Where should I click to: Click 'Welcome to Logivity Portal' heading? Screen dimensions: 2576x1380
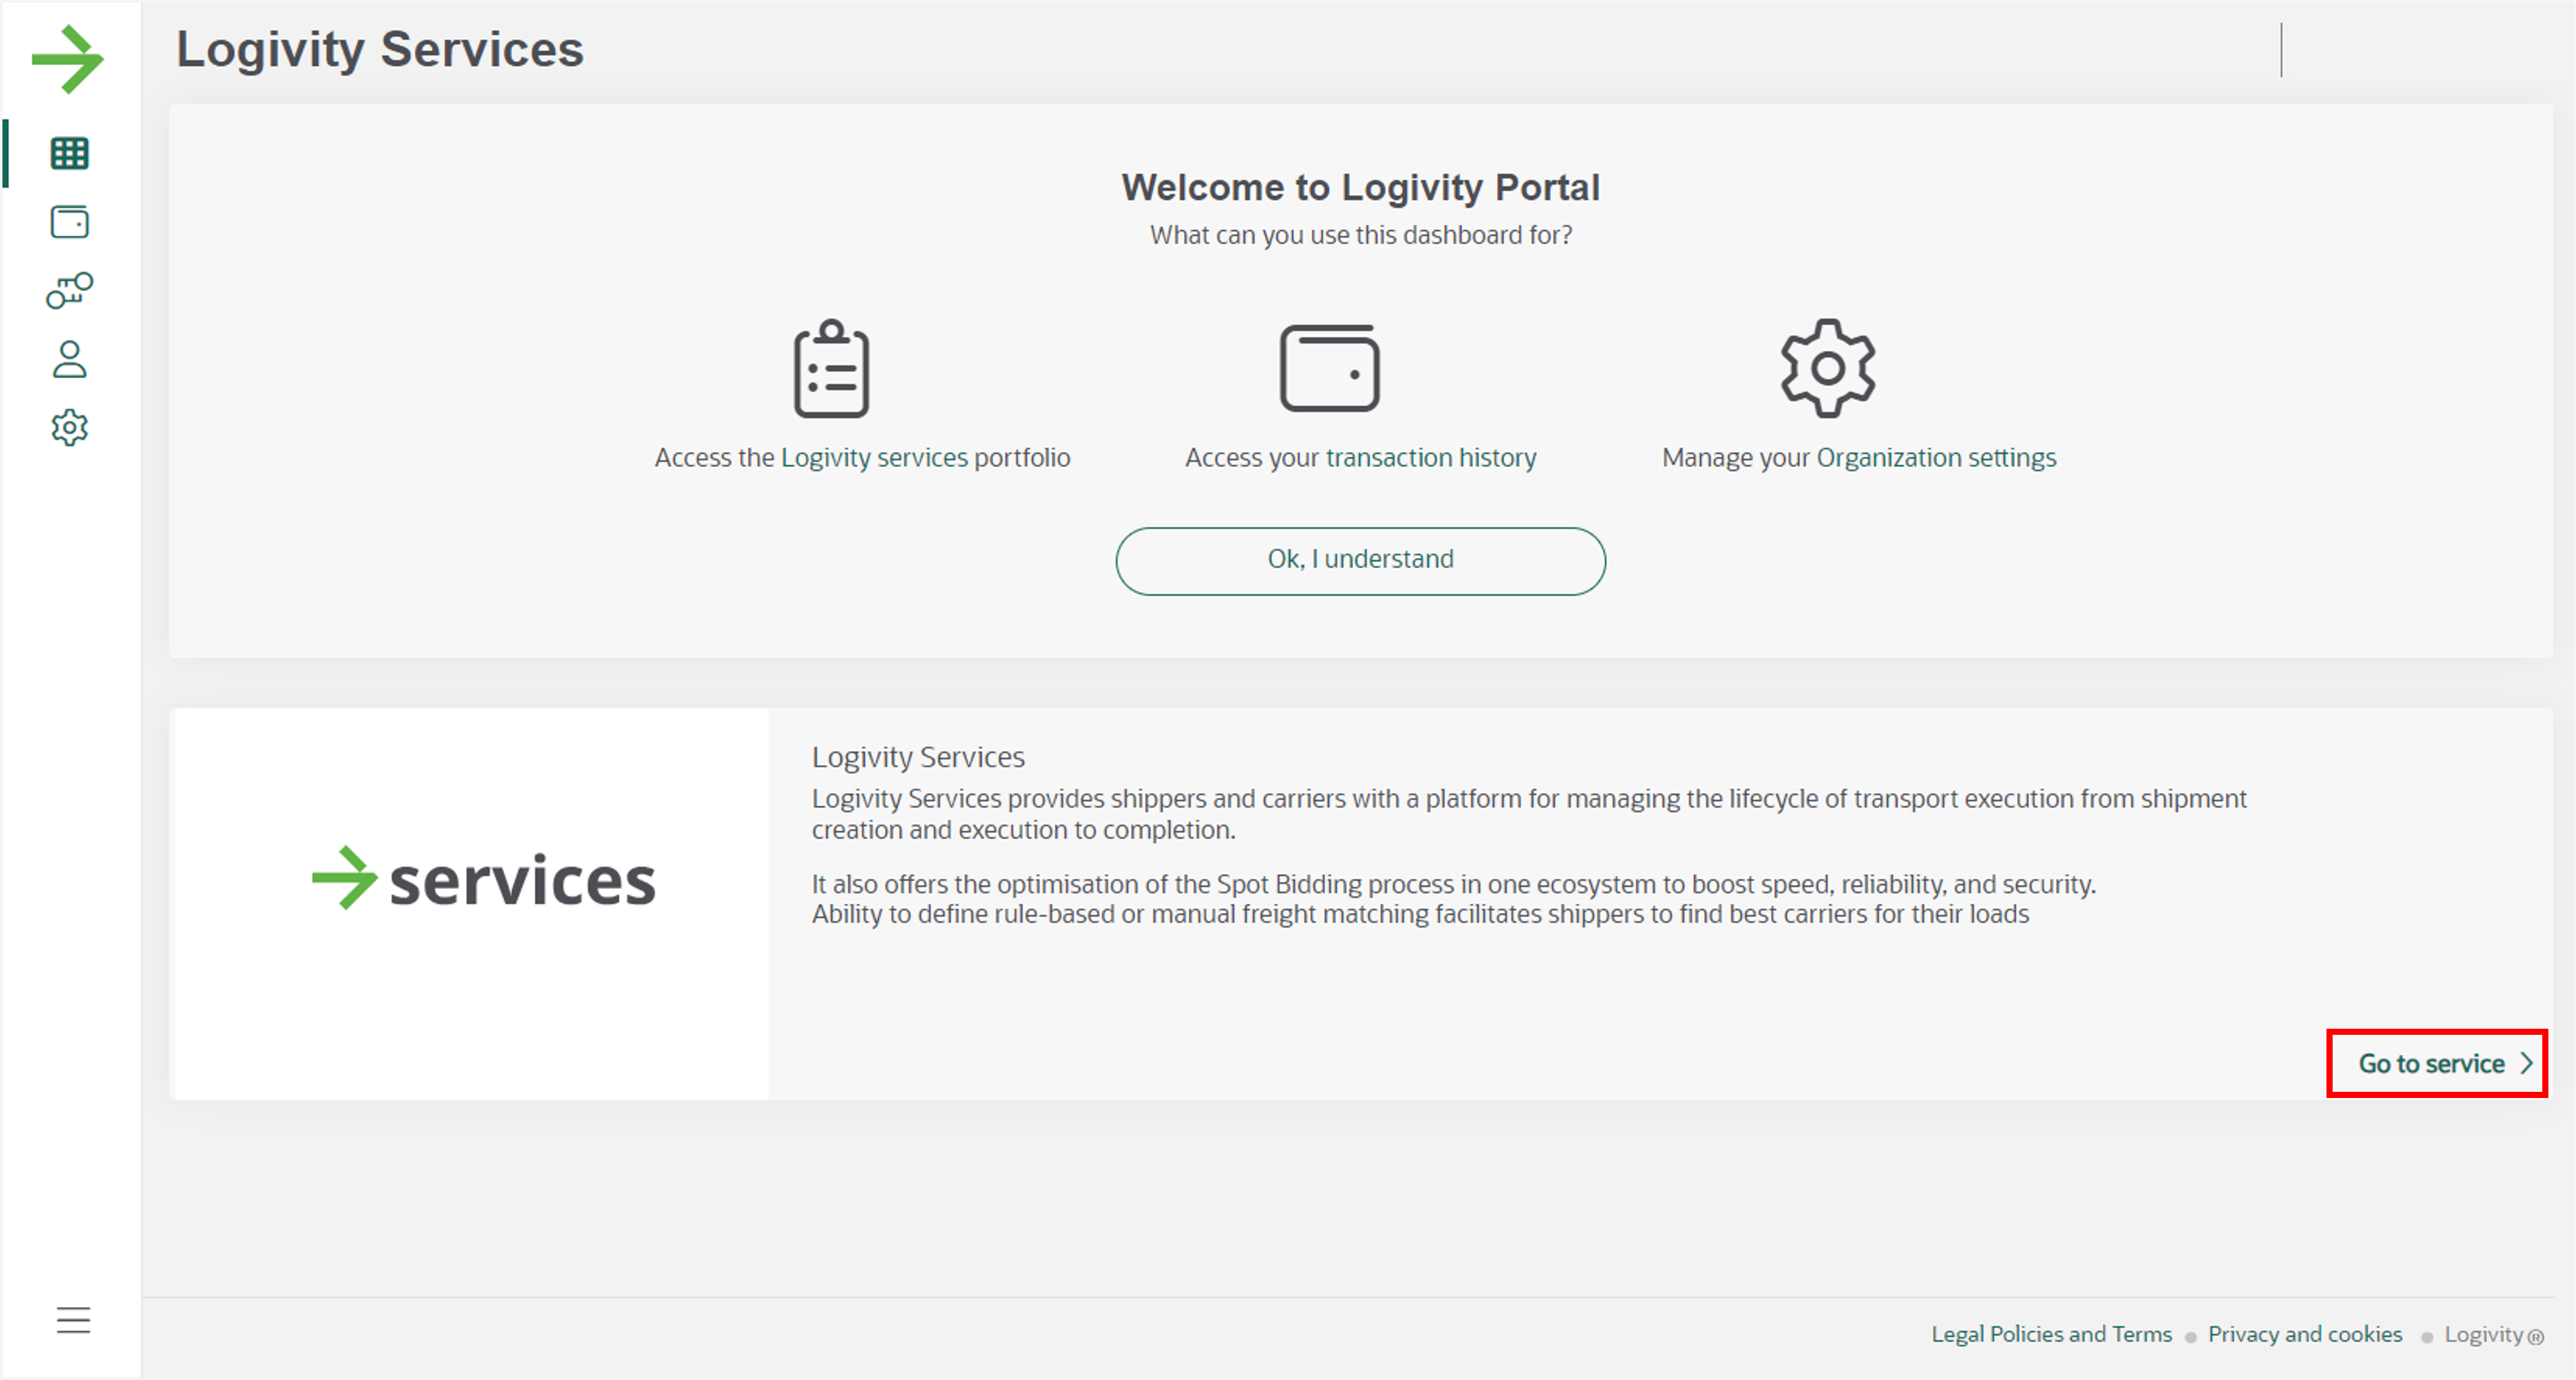[x=1361, y=188]
